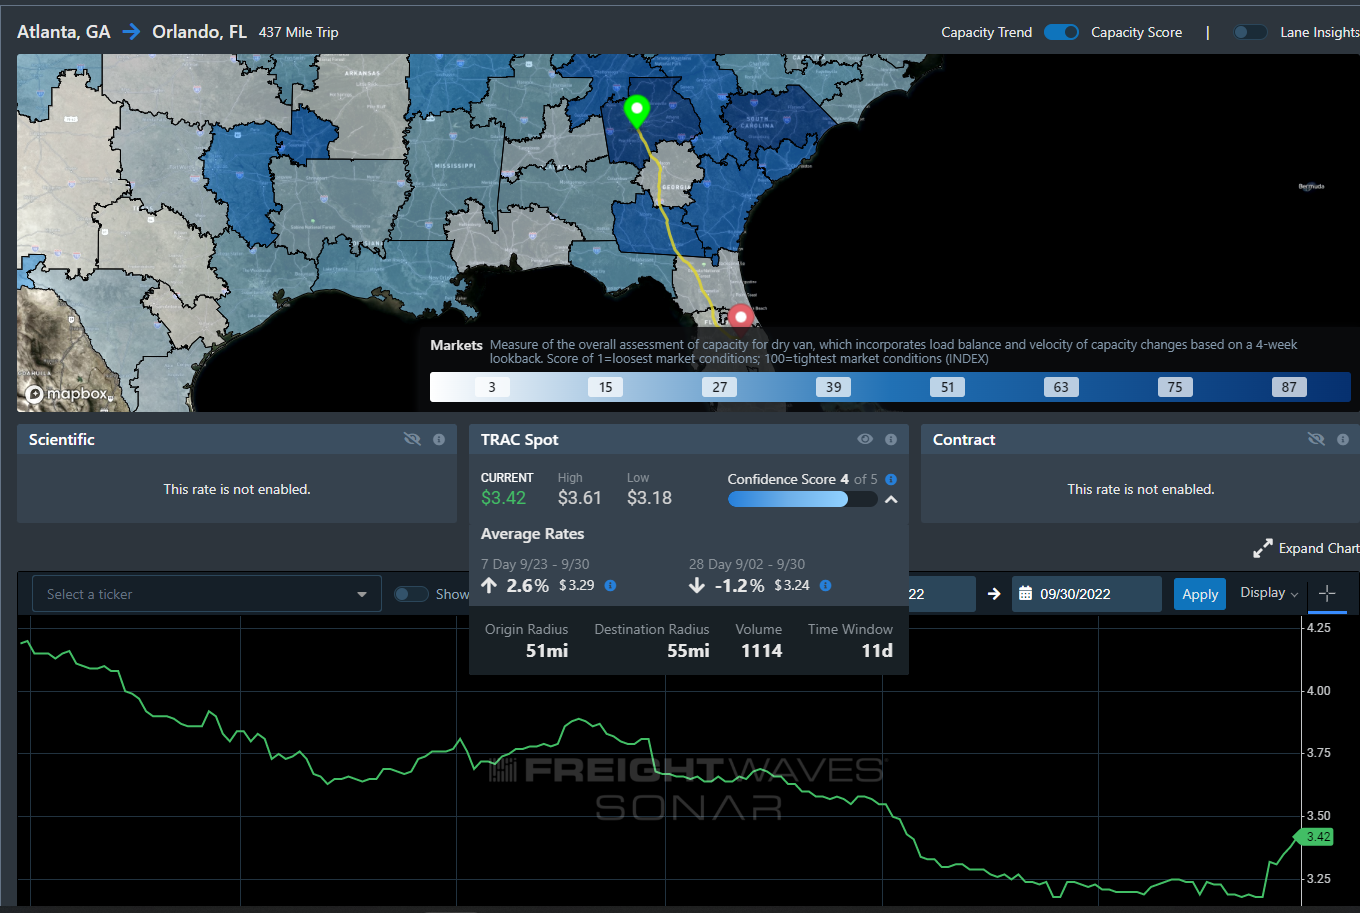Click the 3 marker on the capacity legend
Screen dimensions: 1360x913
[493, 387]
